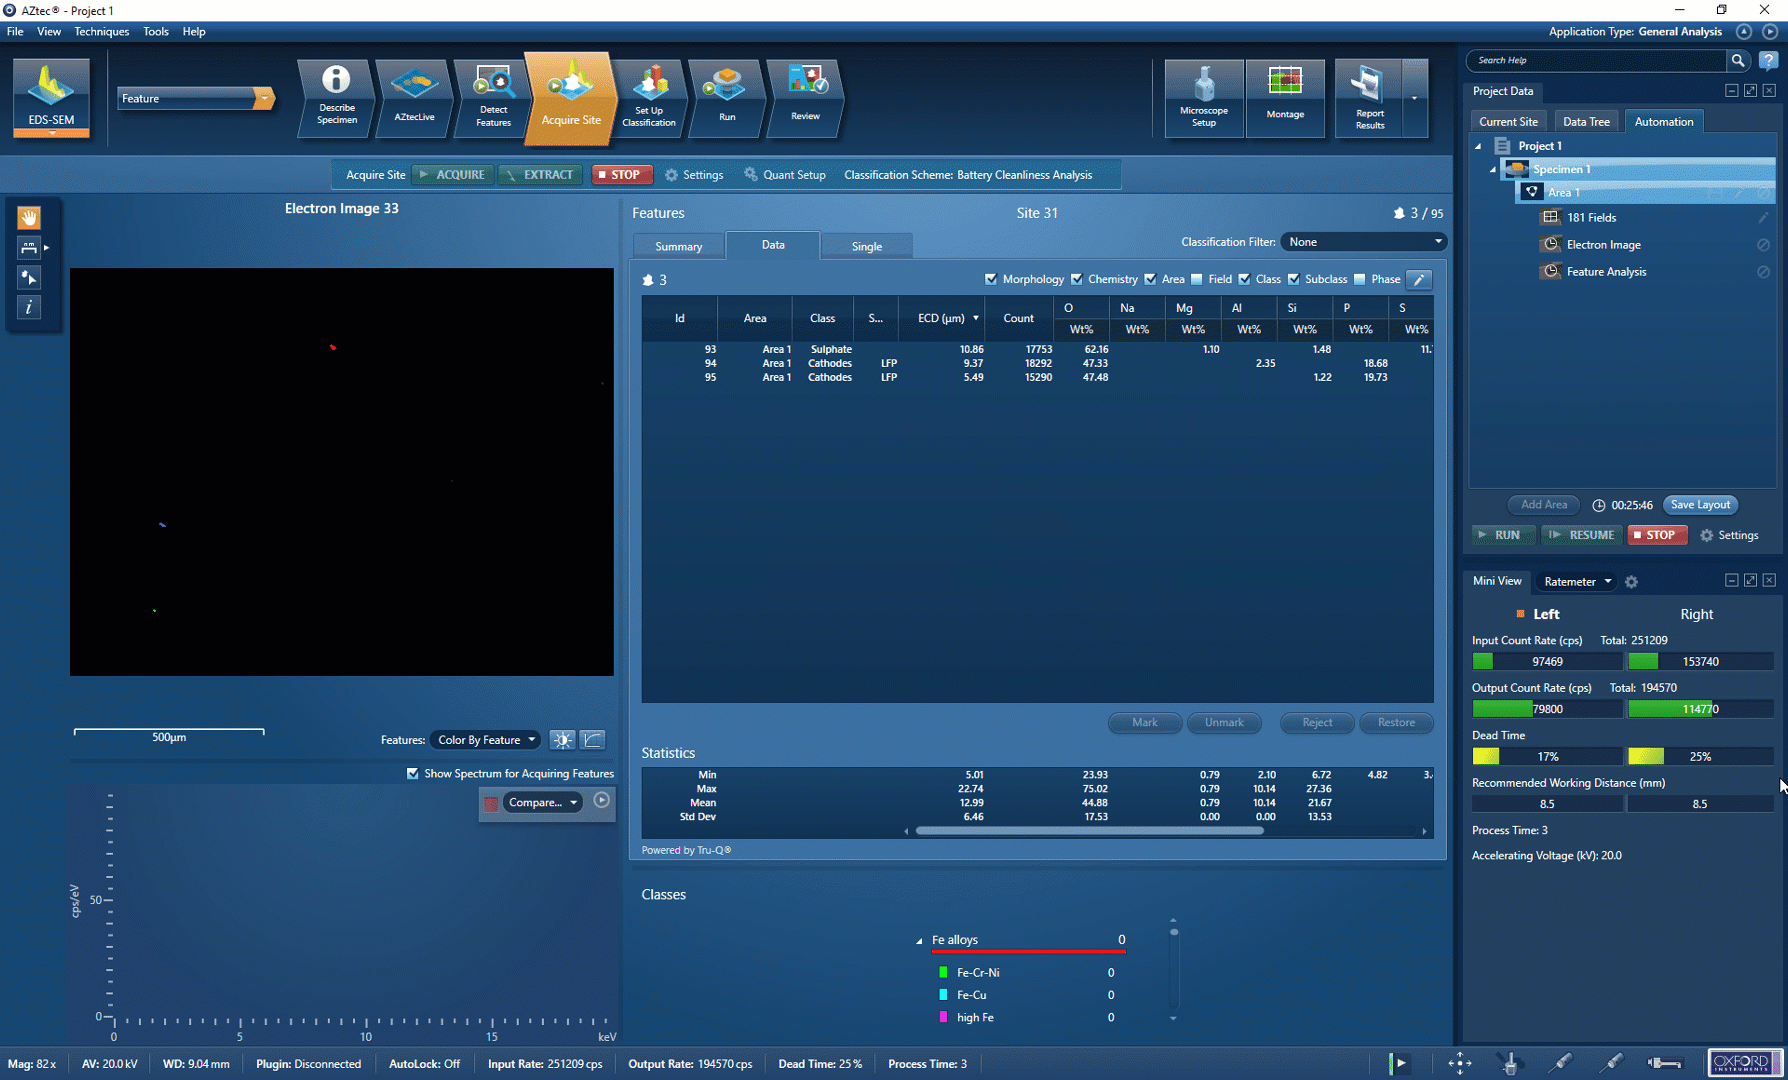
Task: Open the Describe Specimen step
Action: (x=336, y=96)
